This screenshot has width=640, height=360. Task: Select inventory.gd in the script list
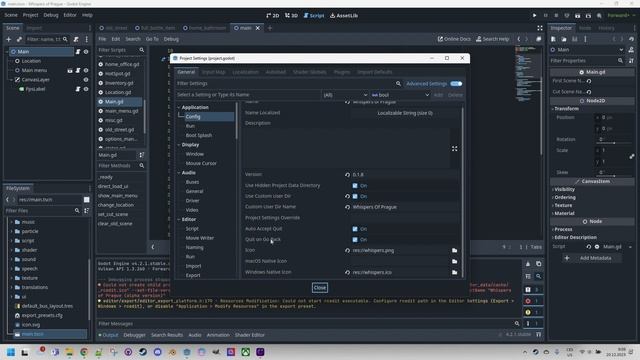120,83
